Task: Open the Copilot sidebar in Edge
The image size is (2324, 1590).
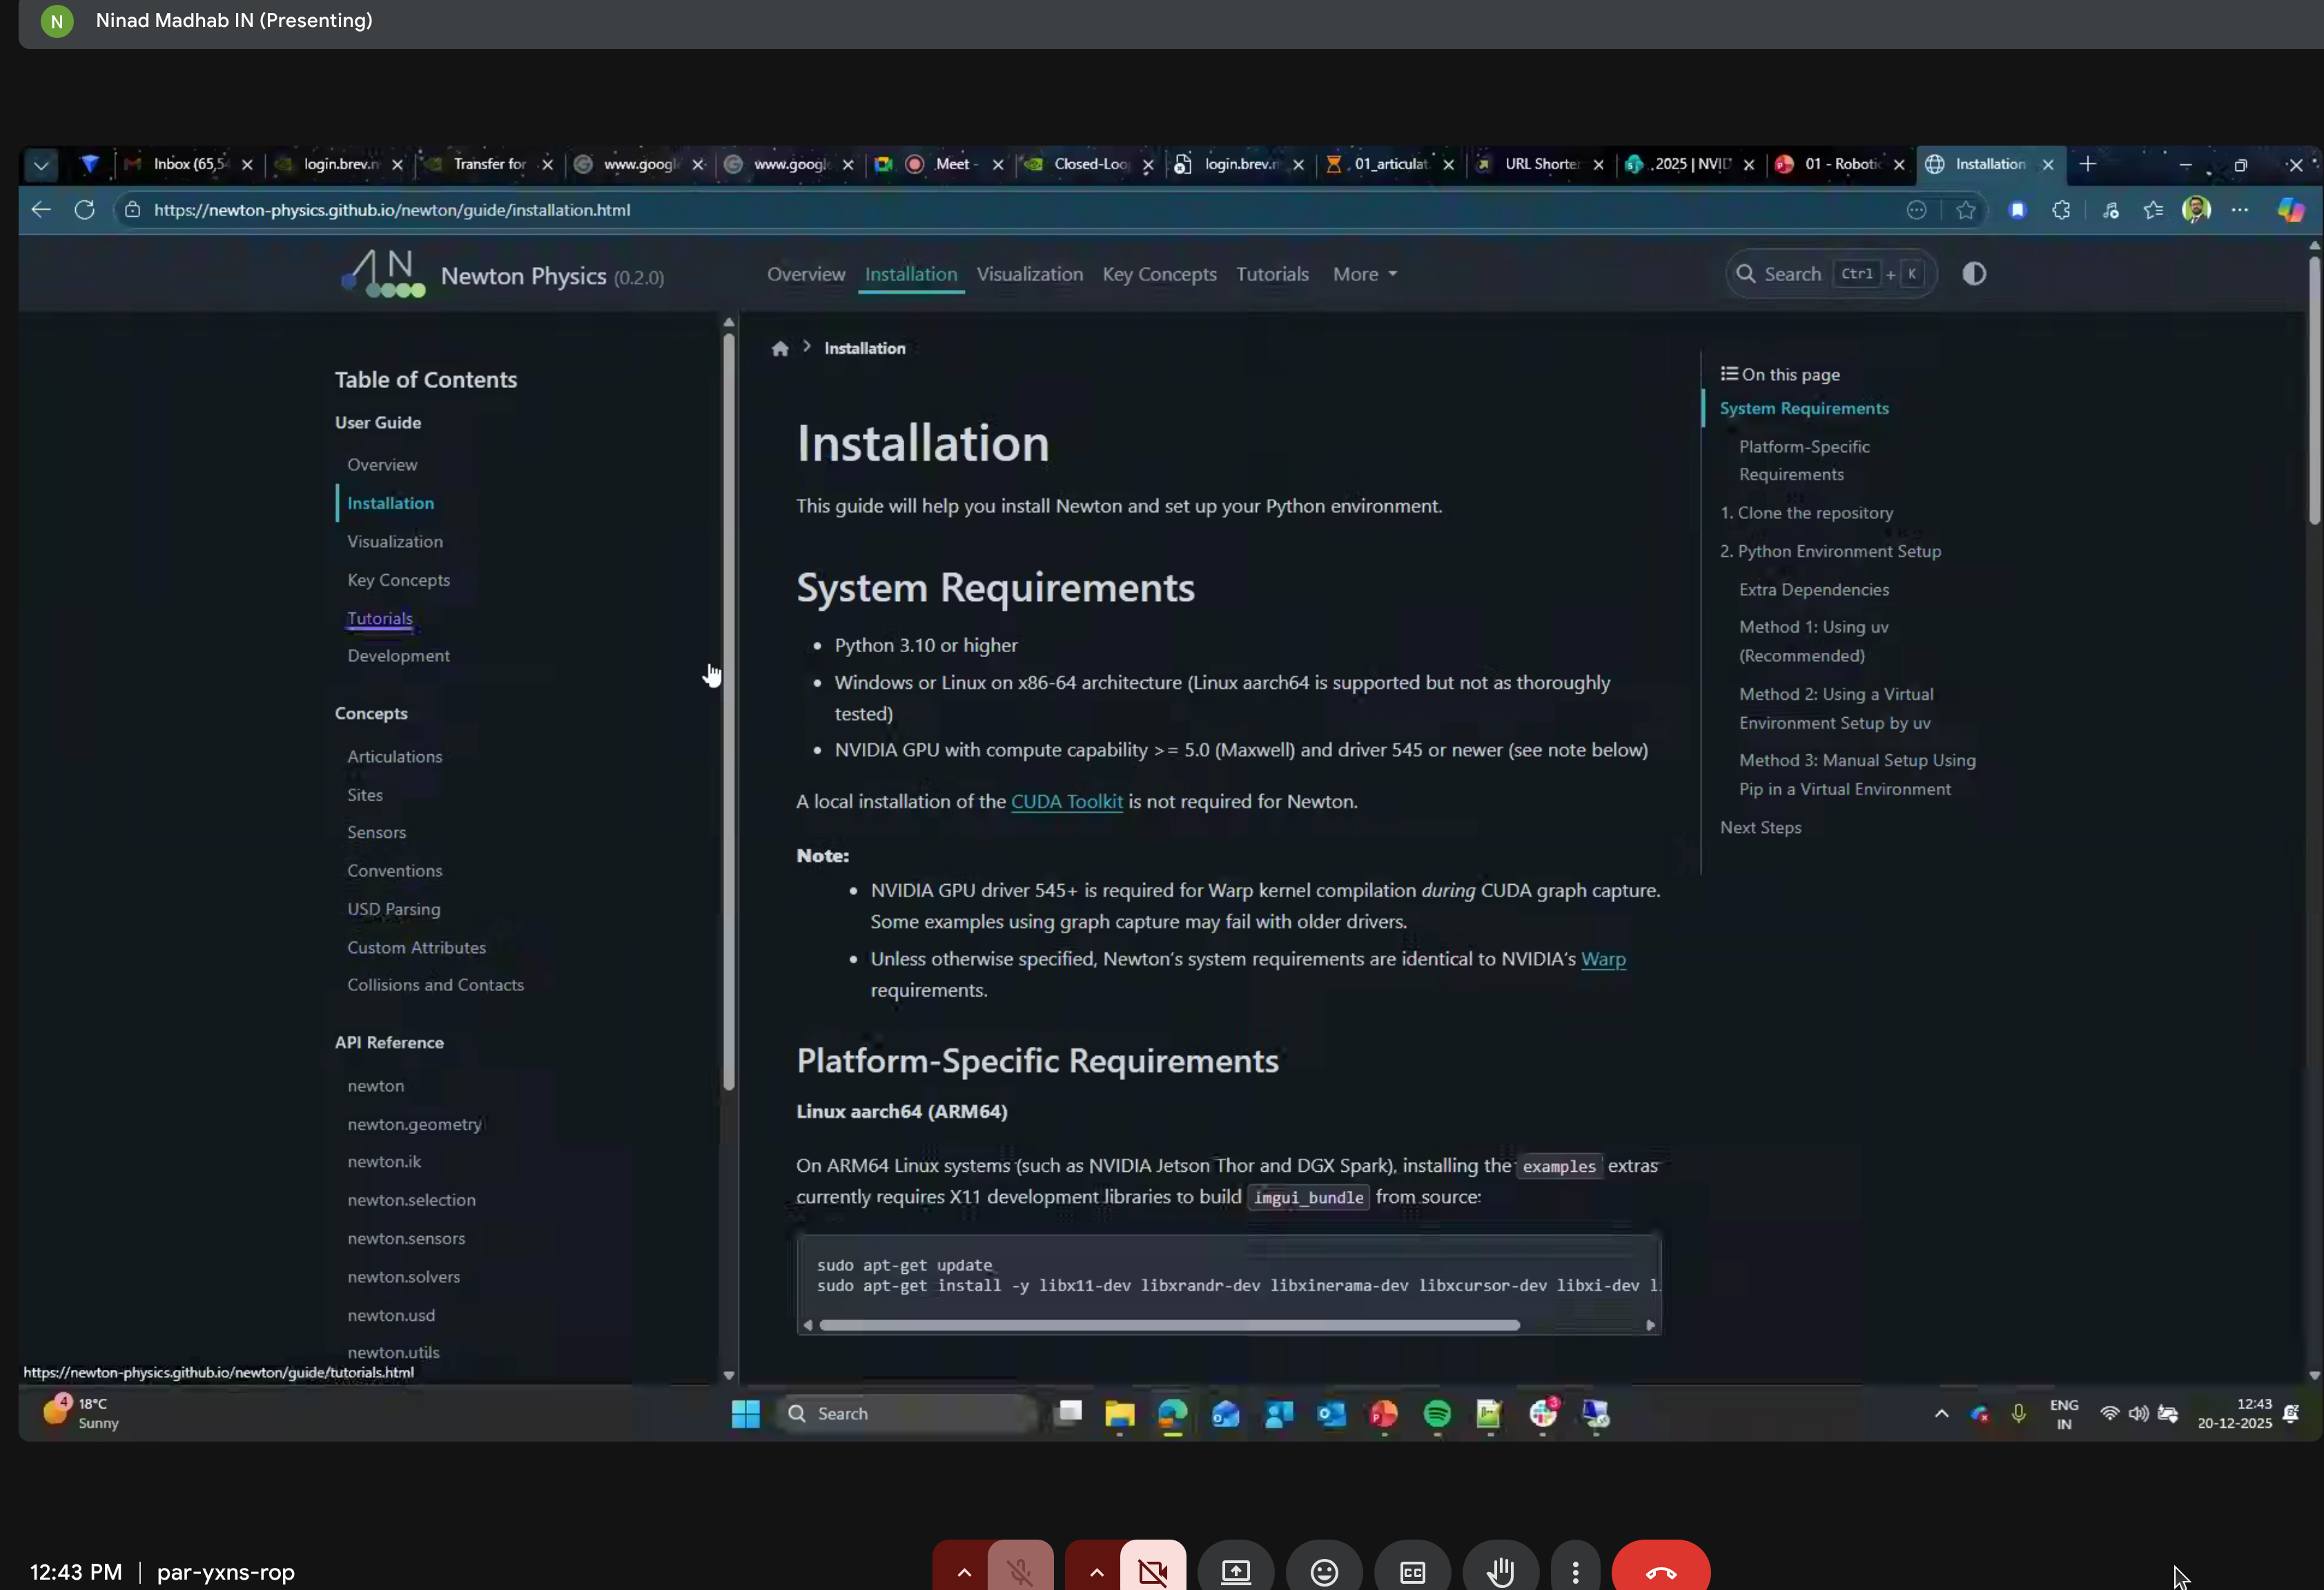Action: click(x=2290, y=210)
